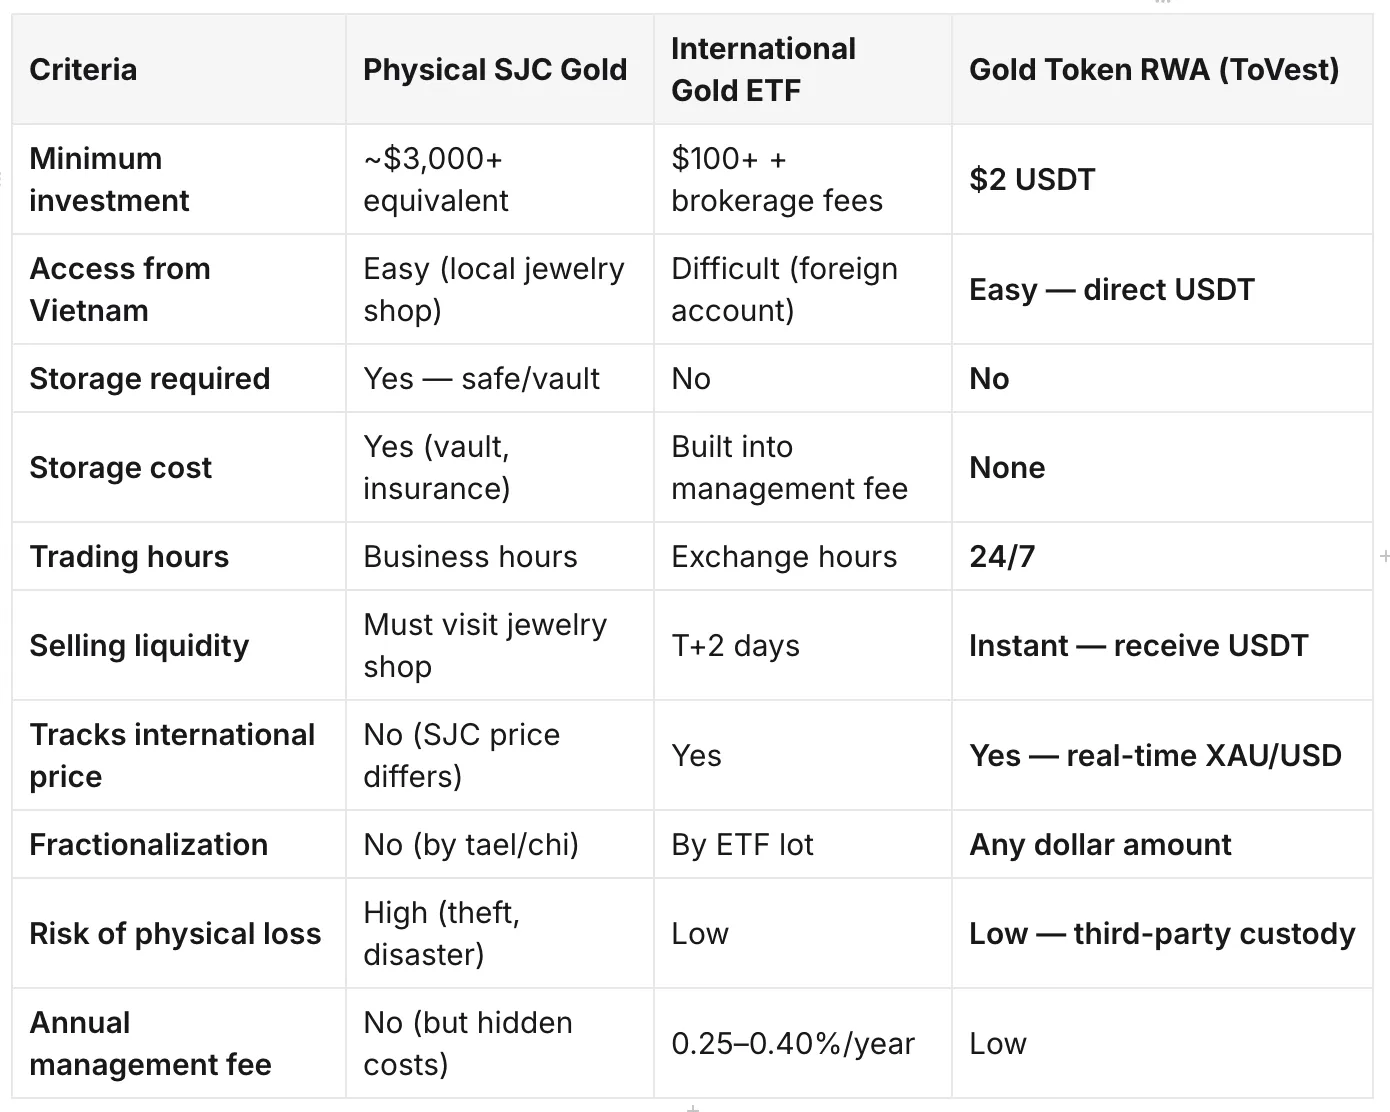Click the Yes — real-time XAU/USD cell
Screen dimensions: 1390x1112
tap(1162, 755)
